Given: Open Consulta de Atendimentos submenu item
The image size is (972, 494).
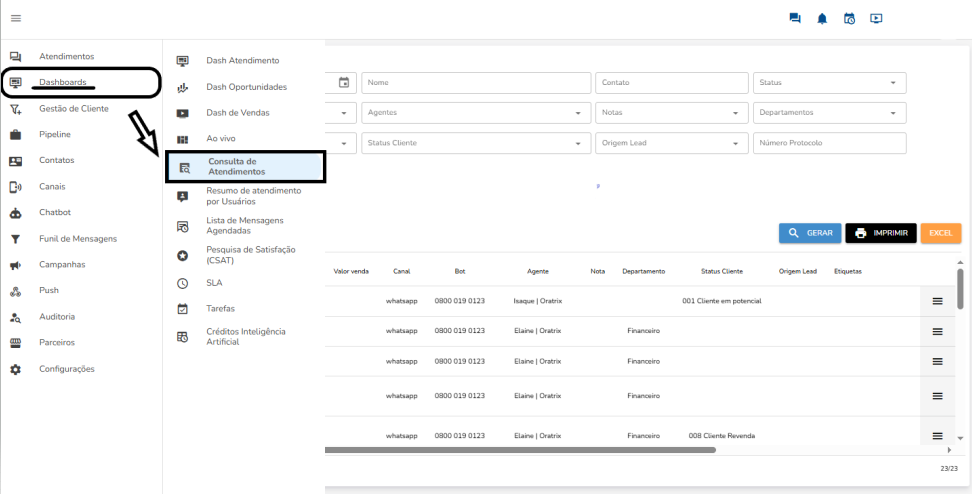Looking at the screenshot, I should [245, 167].
